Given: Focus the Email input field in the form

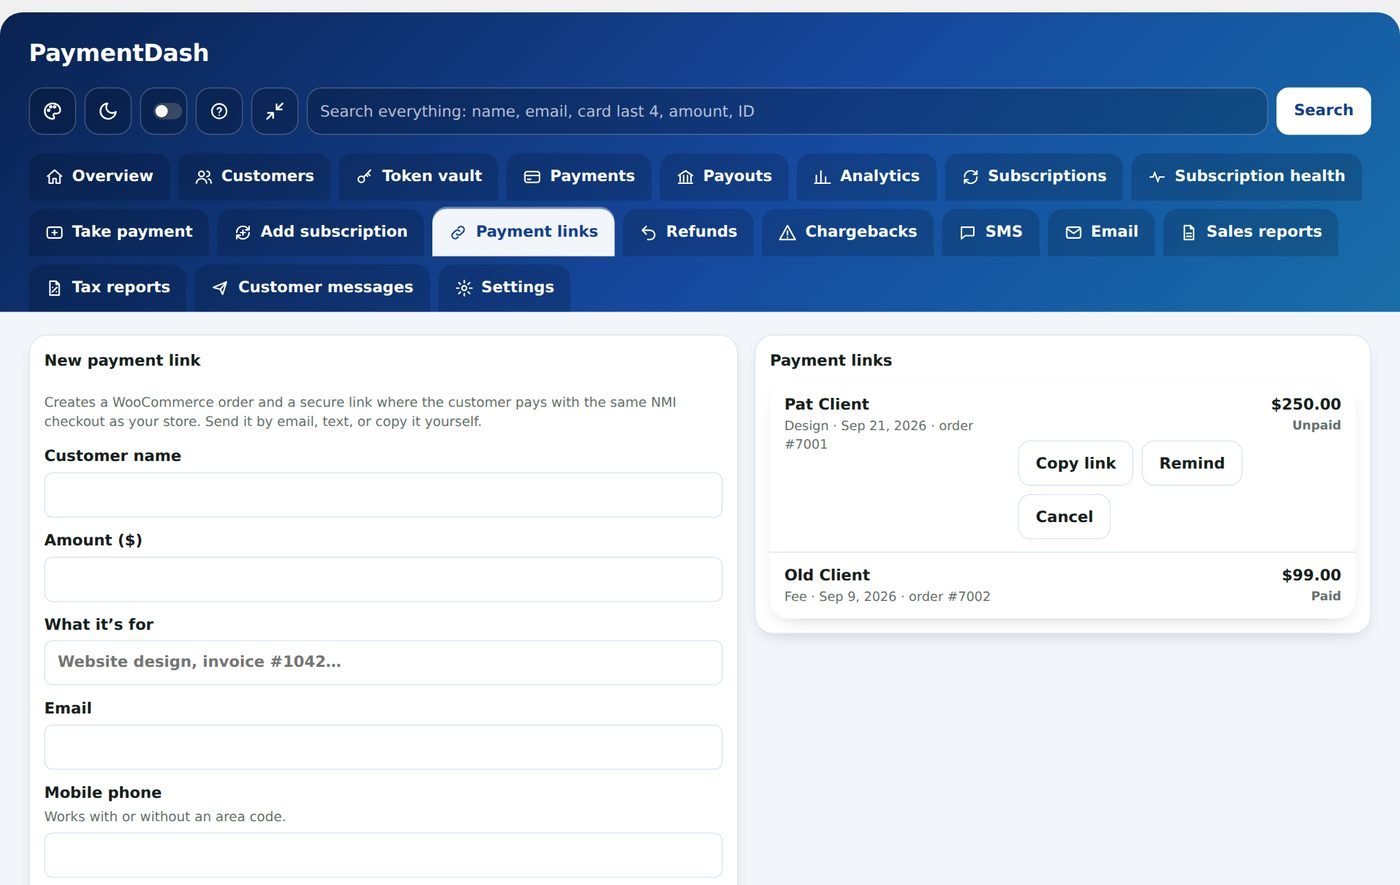Looking at the screenshot, I should tap(383, 747).
